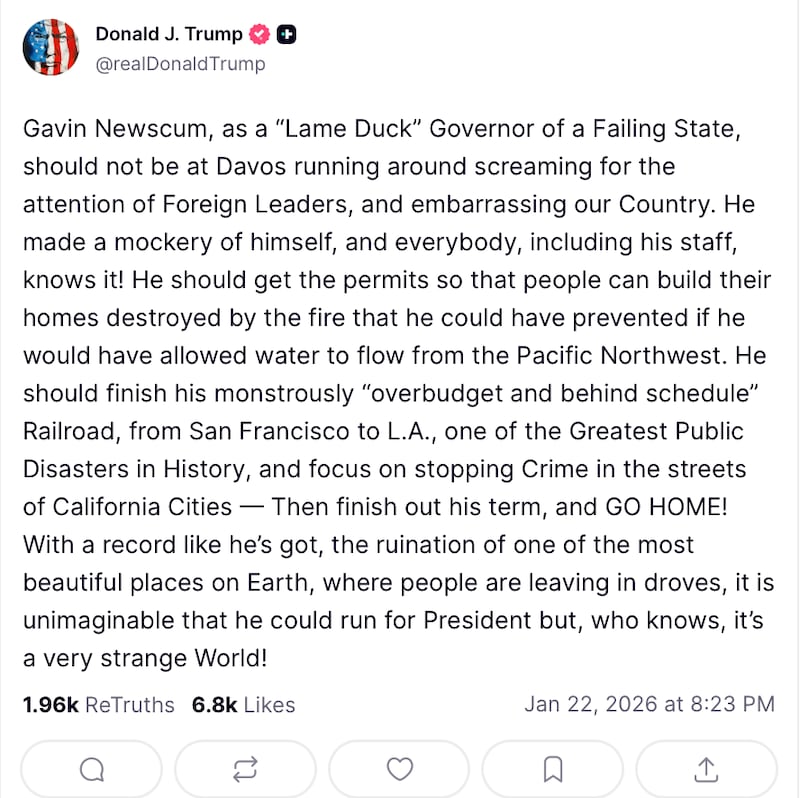The height and width of the screenshot is (798, 800).
Task: Click the Donald J. Trump display name
Action: pos(167,33)
